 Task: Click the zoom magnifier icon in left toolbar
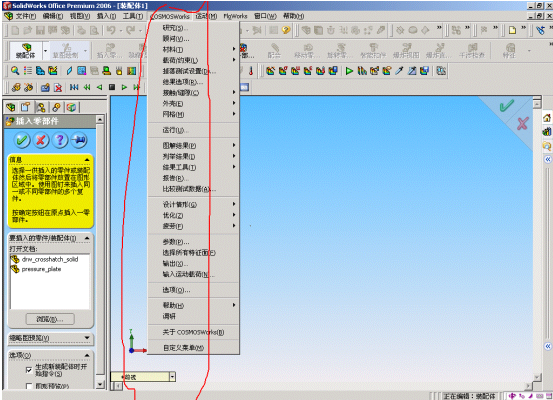pos(15,71)
